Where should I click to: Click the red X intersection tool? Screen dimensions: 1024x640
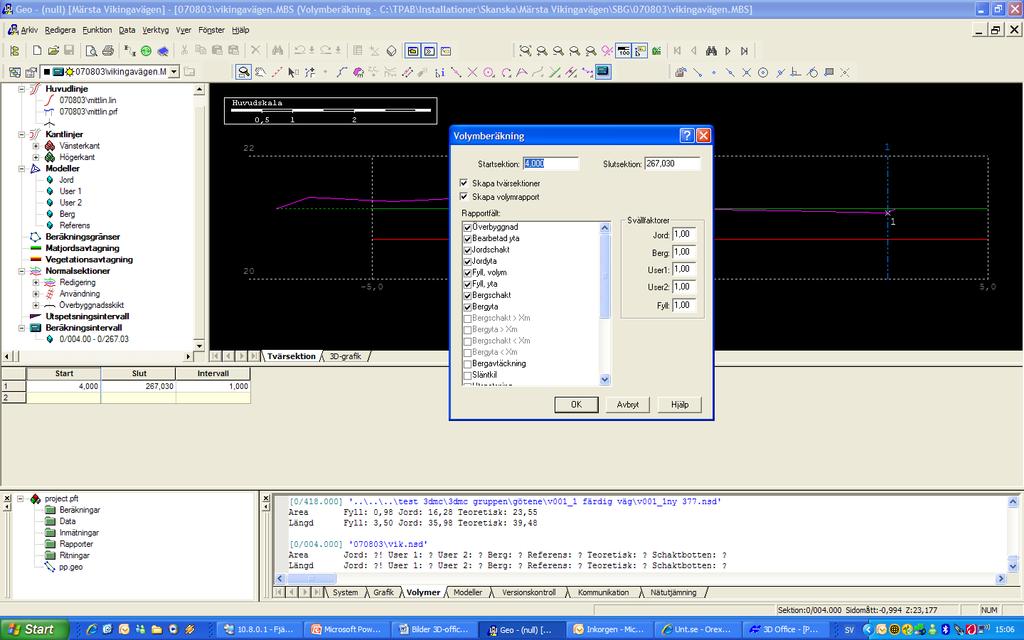pyautogui.click(x=472, y=72)
